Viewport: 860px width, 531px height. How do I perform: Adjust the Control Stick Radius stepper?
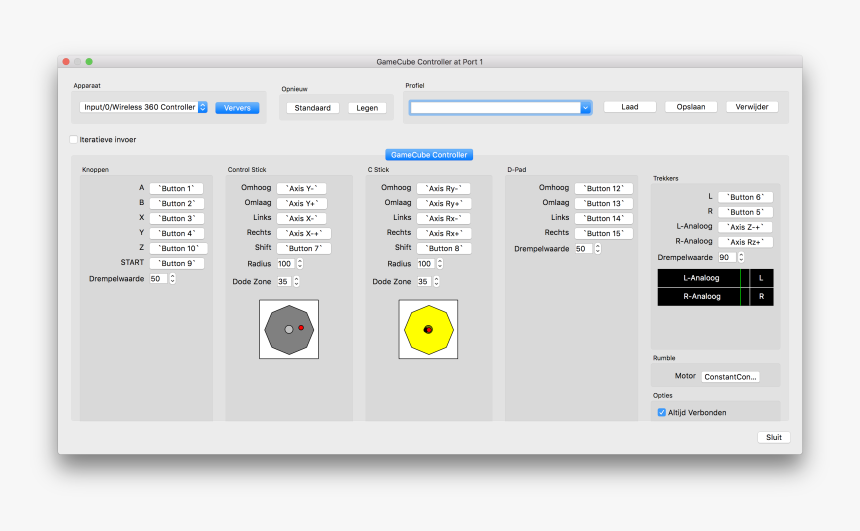[299, 264]
